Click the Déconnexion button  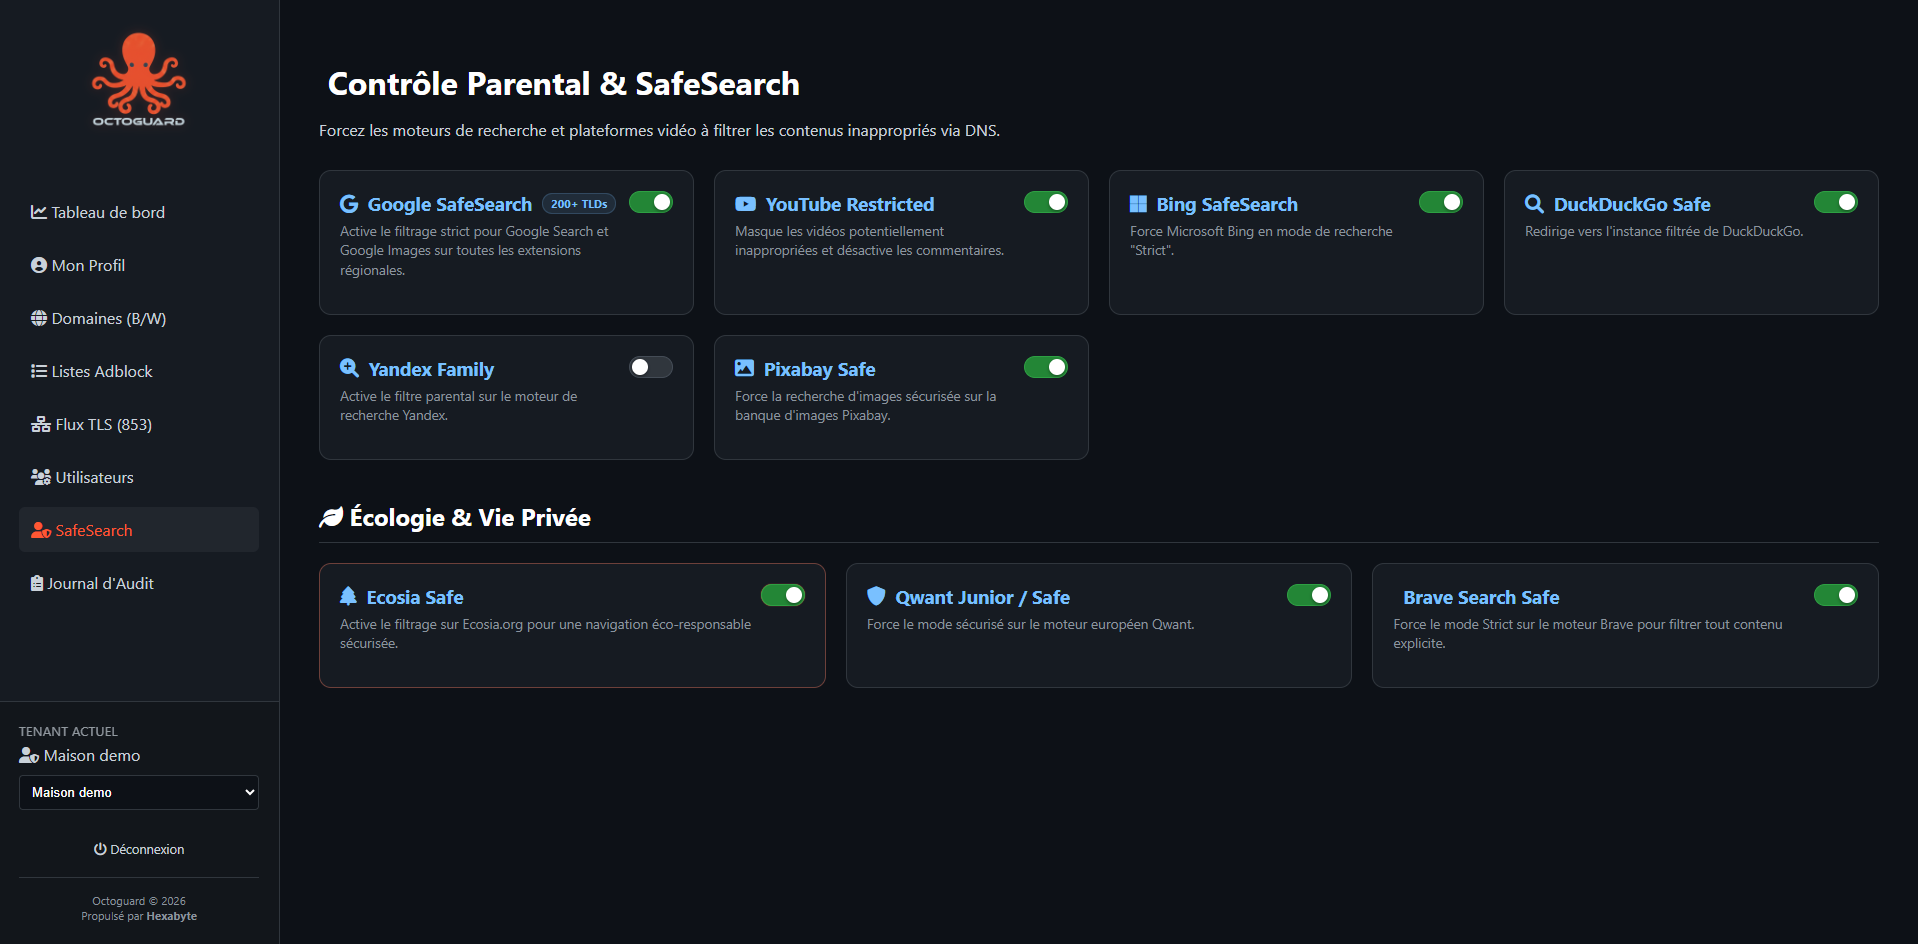[x=139, y=848]
